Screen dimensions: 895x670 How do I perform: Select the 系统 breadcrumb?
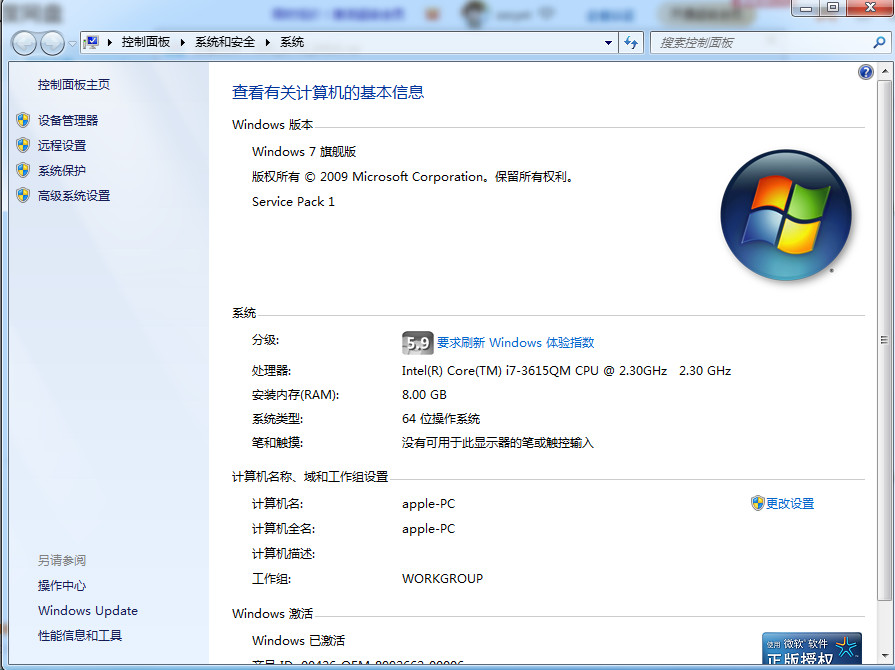pyautogui.click(x=292, y=42)
